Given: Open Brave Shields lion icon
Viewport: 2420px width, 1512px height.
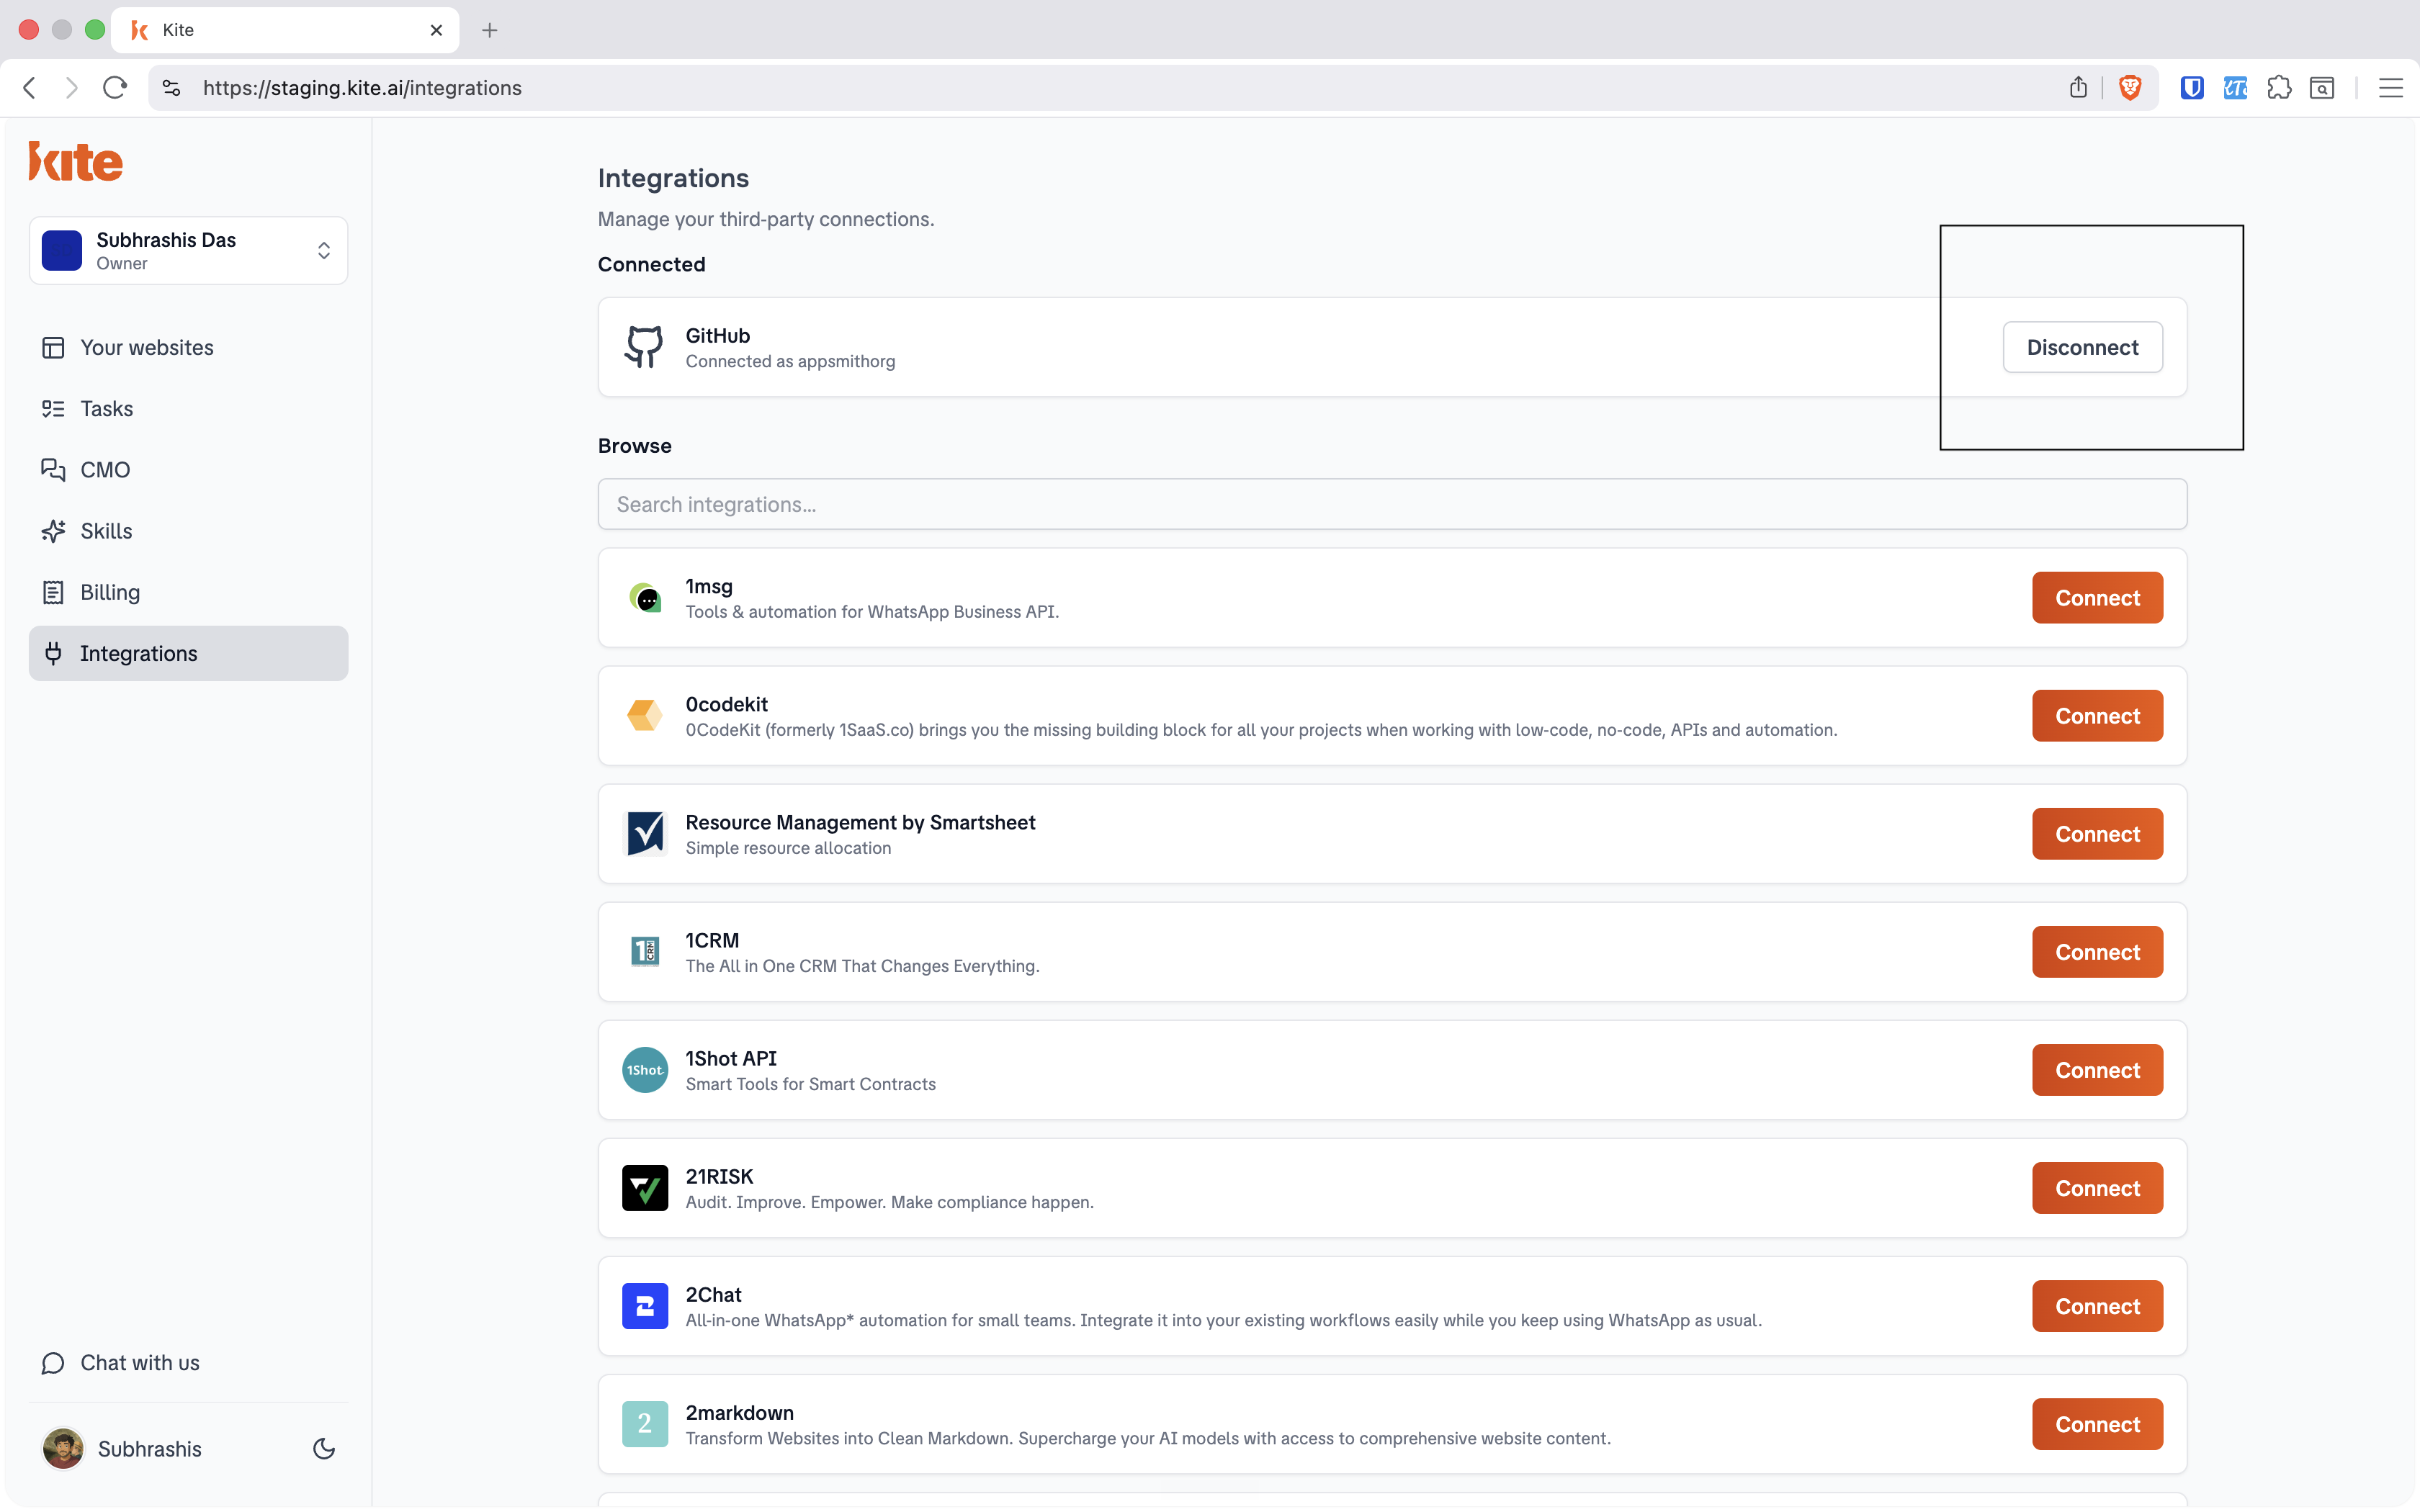Looking at the screenshot, I should pos(2130,88).
